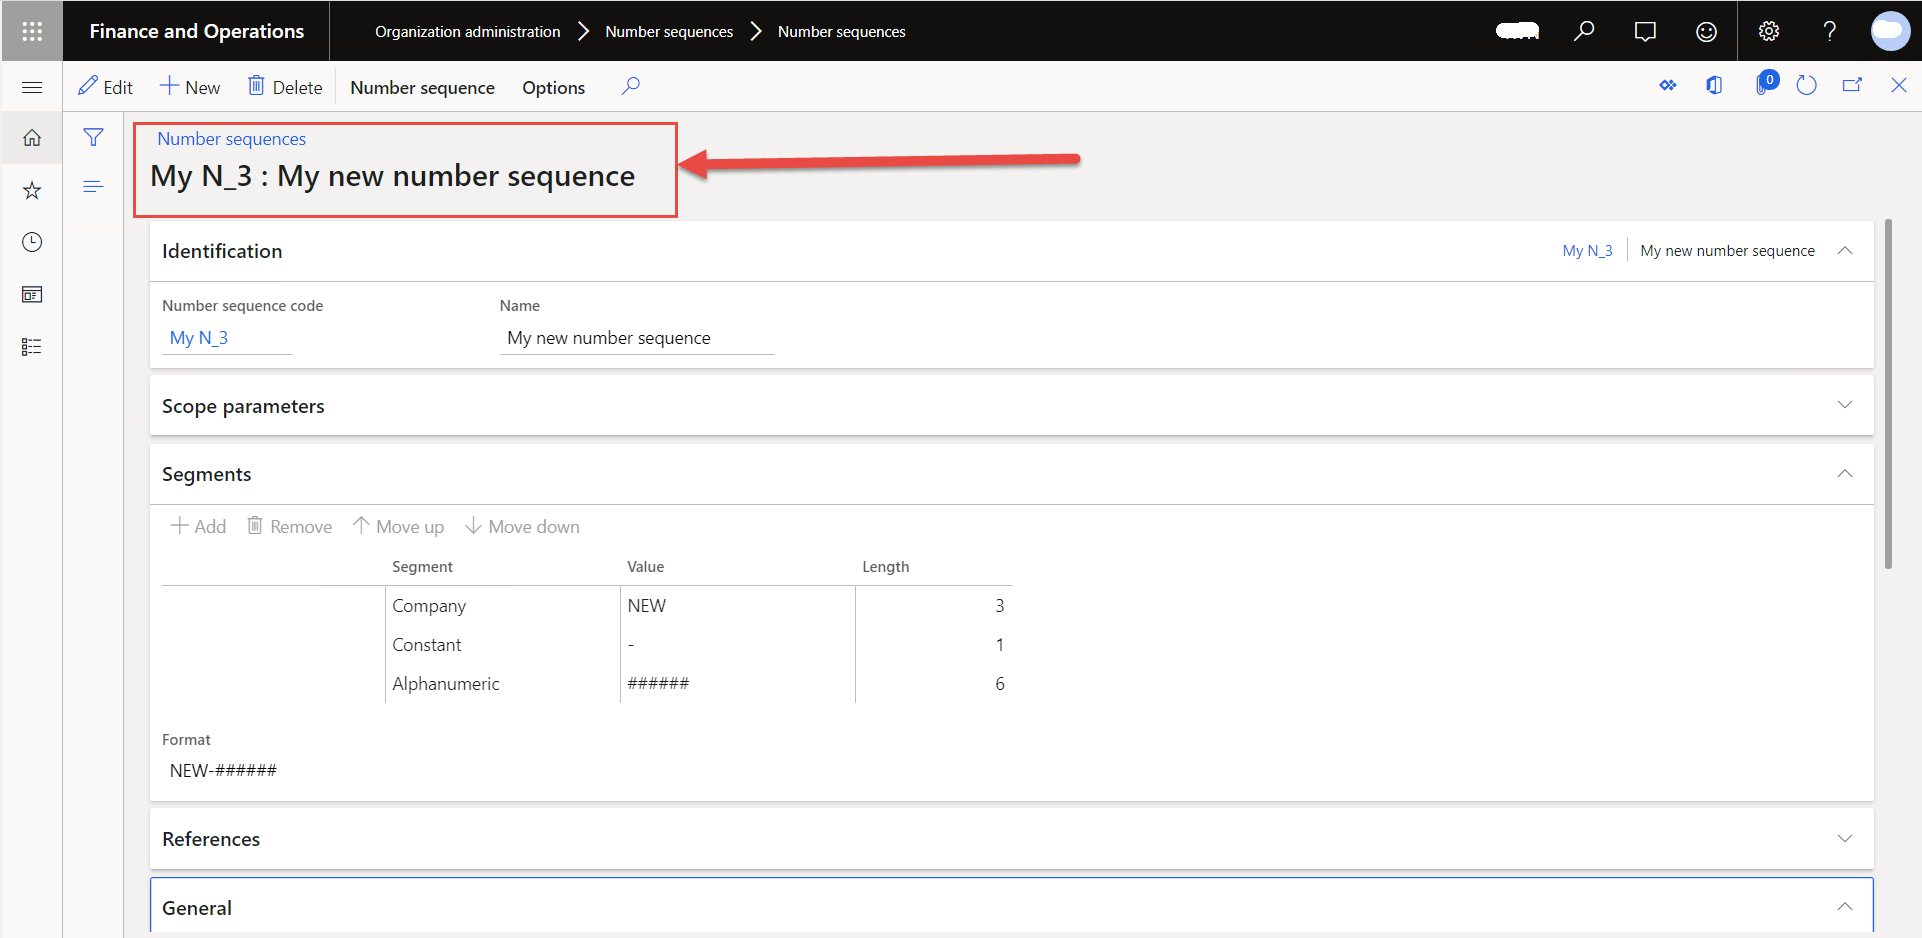Click the action pane search magnifier
This screenshot has width=1922, height=938.
630,87
